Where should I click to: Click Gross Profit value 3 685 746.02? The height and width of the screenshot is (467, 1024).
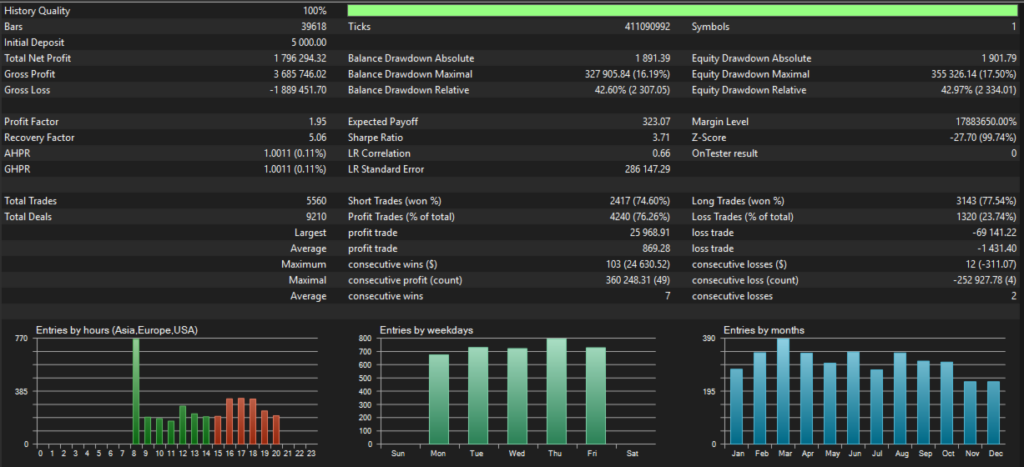coord(300,74)
